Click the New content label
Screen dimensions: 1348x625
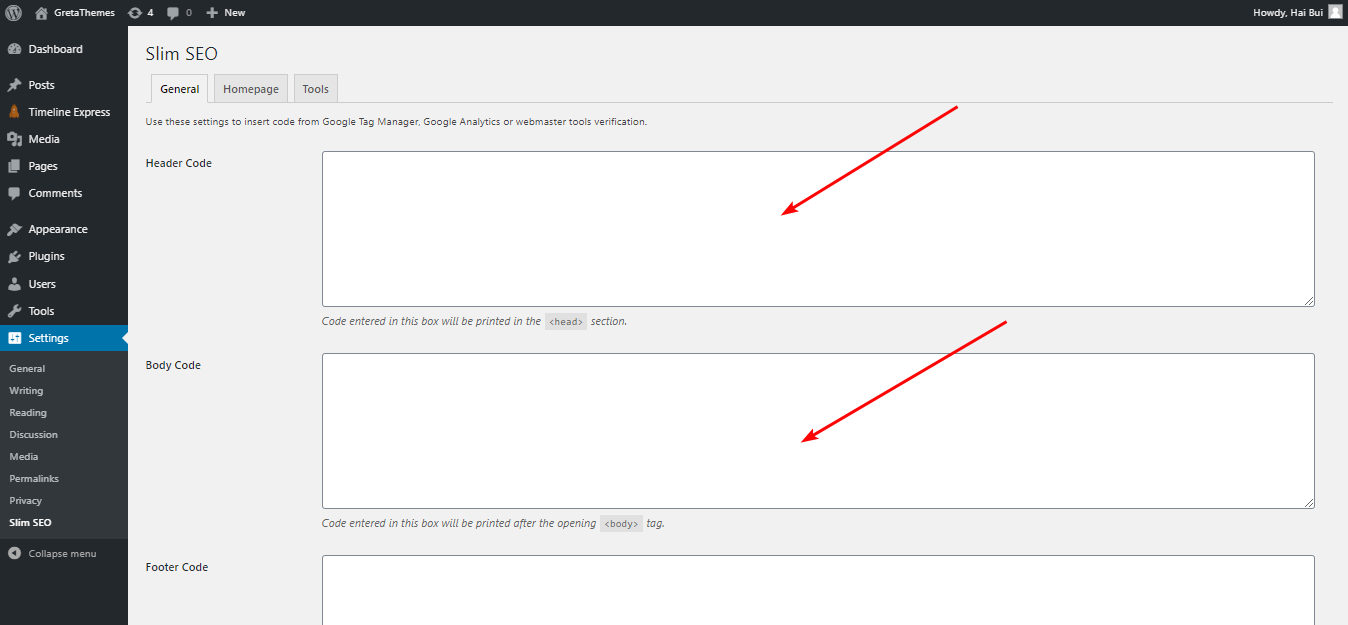coord(235,13)
